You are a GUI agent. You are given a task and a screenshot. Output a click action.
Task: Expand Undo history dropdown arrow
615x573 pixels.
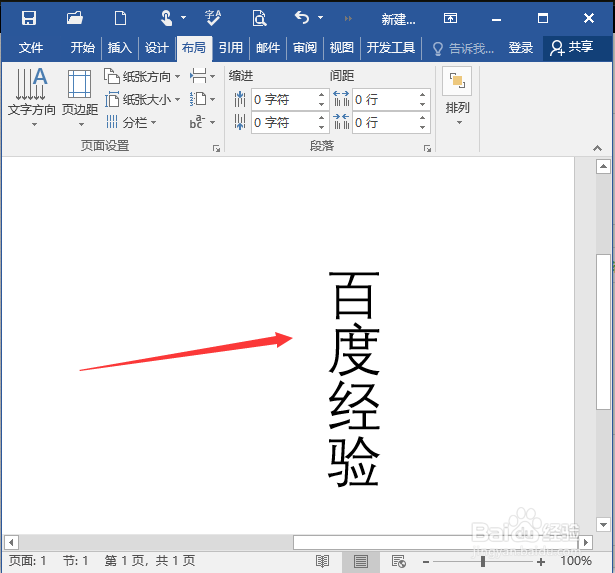[x=320, y=18]
